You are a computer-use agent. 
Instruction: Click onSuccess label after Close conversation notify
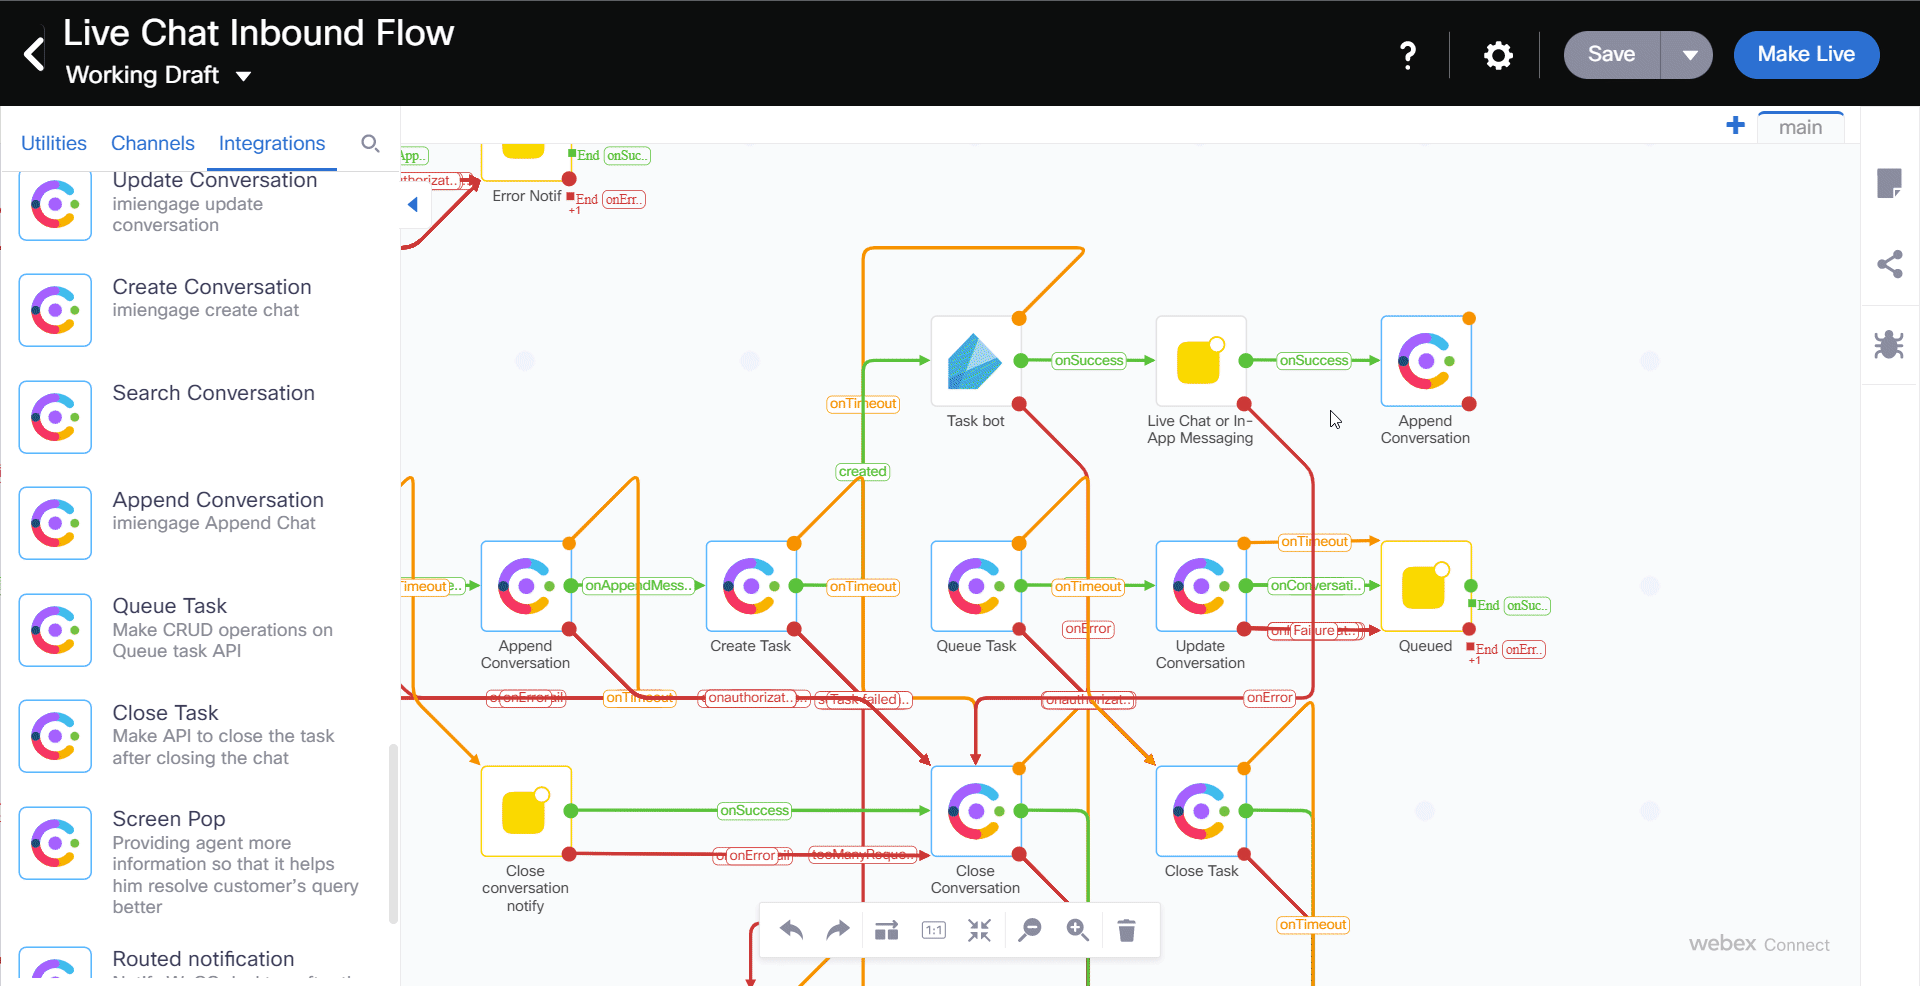[755, 811]
